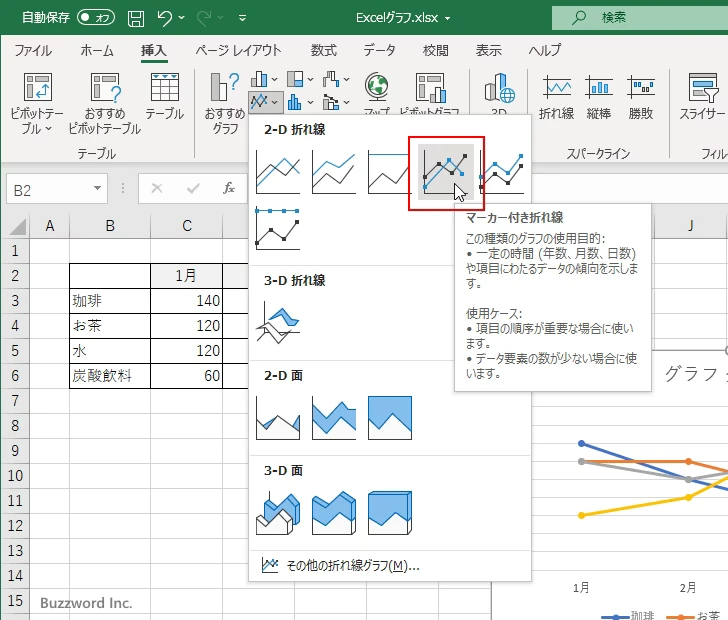Open the combo chart dropdown

point(336,102)
